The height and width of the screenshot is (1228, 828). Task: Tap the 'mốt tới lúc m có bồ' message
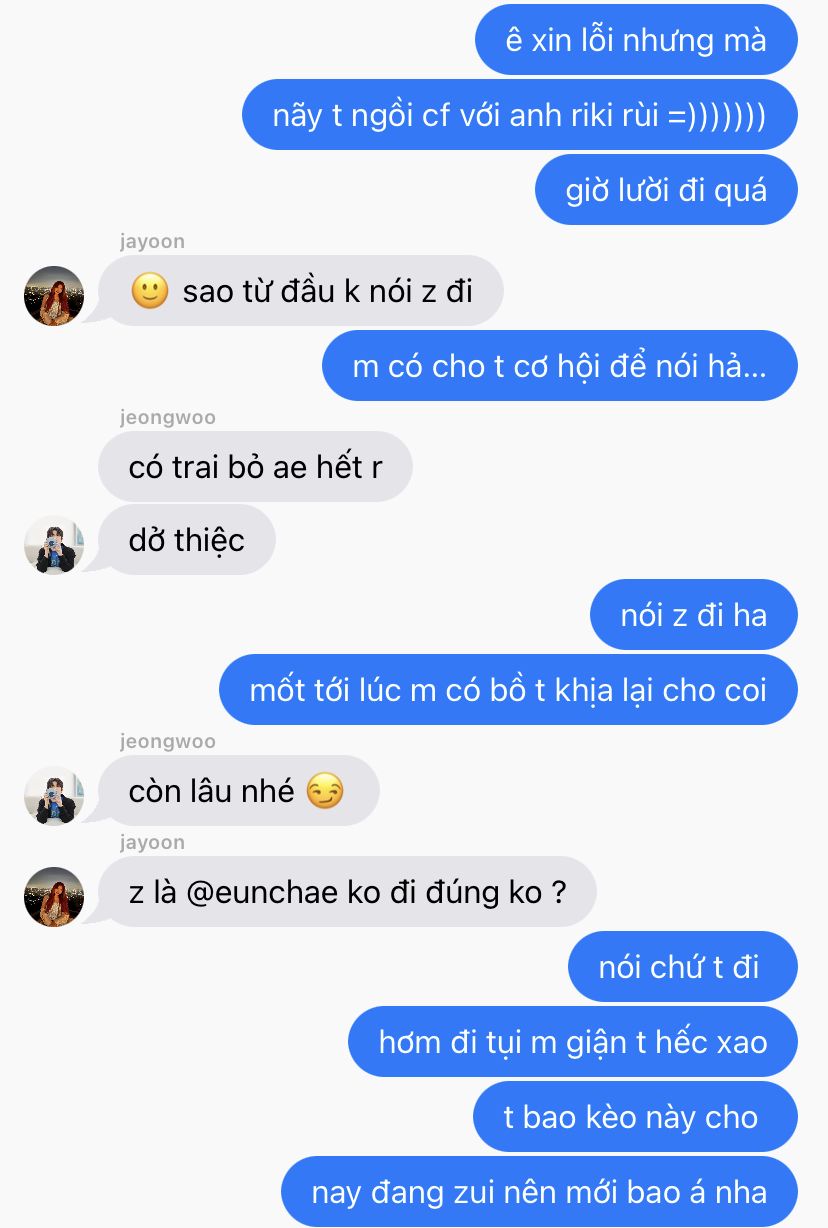508,690
